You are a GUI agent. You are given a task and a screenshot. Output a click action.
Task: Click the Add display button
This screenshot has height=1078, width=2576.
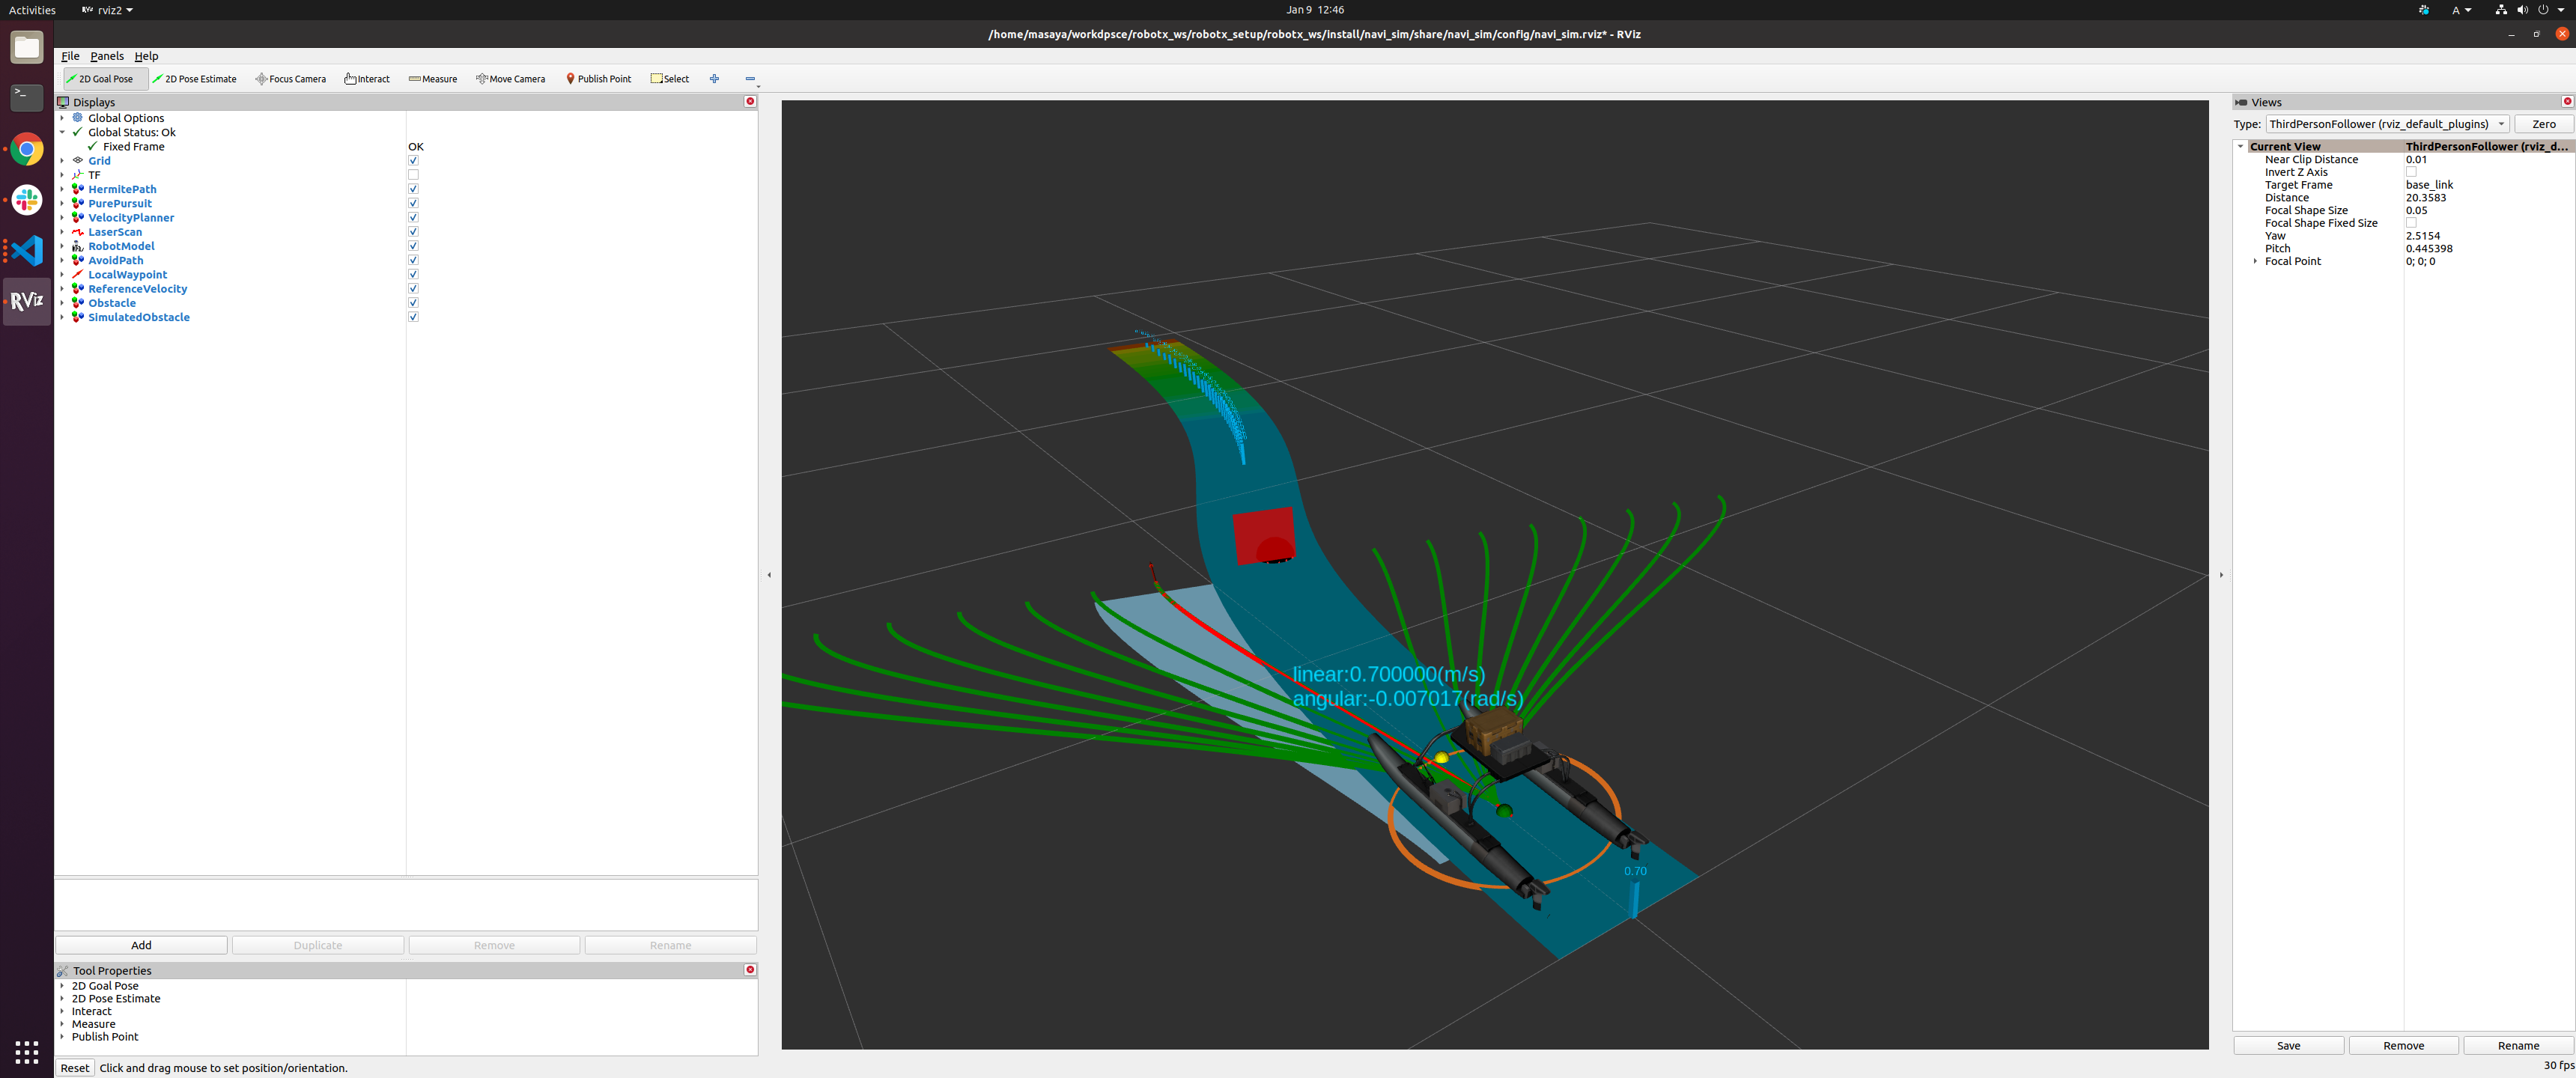(141, 945)
